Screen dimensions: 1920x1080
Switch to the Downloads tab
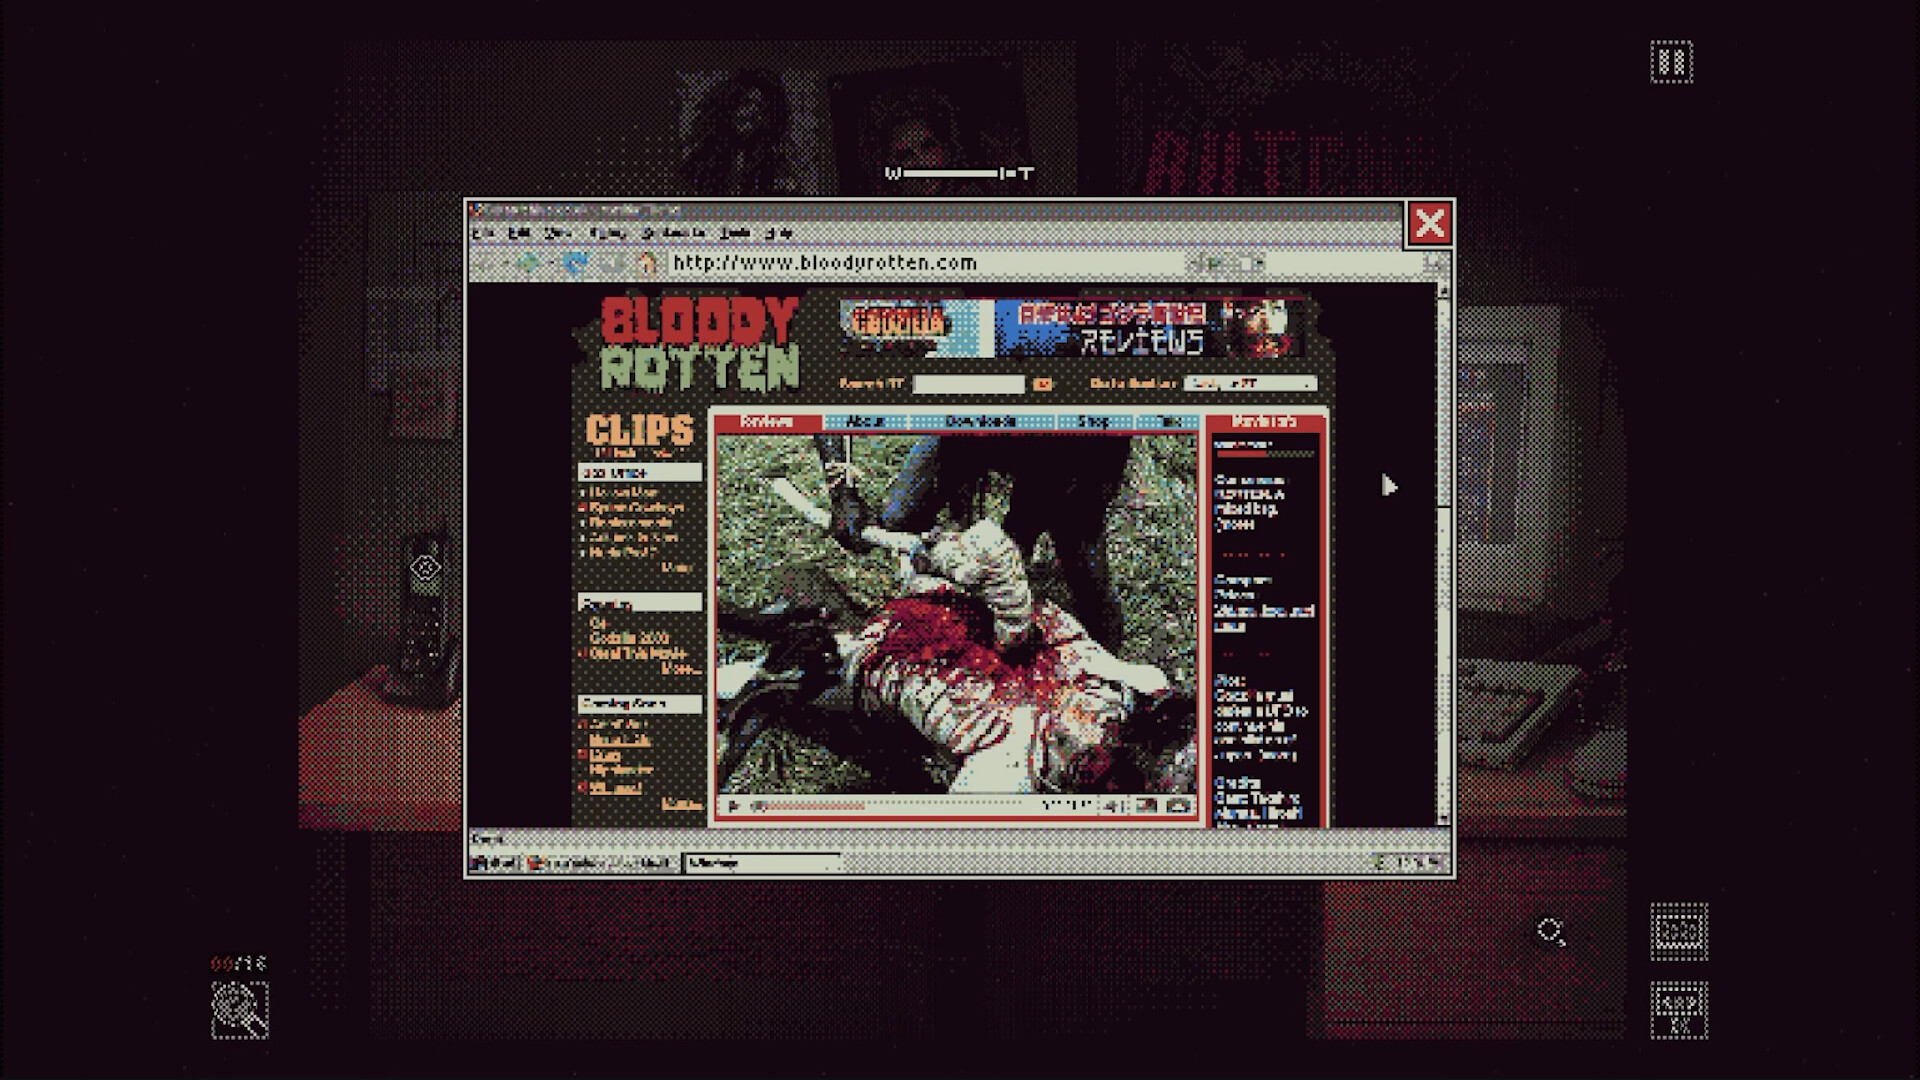[x=981, y=422]
